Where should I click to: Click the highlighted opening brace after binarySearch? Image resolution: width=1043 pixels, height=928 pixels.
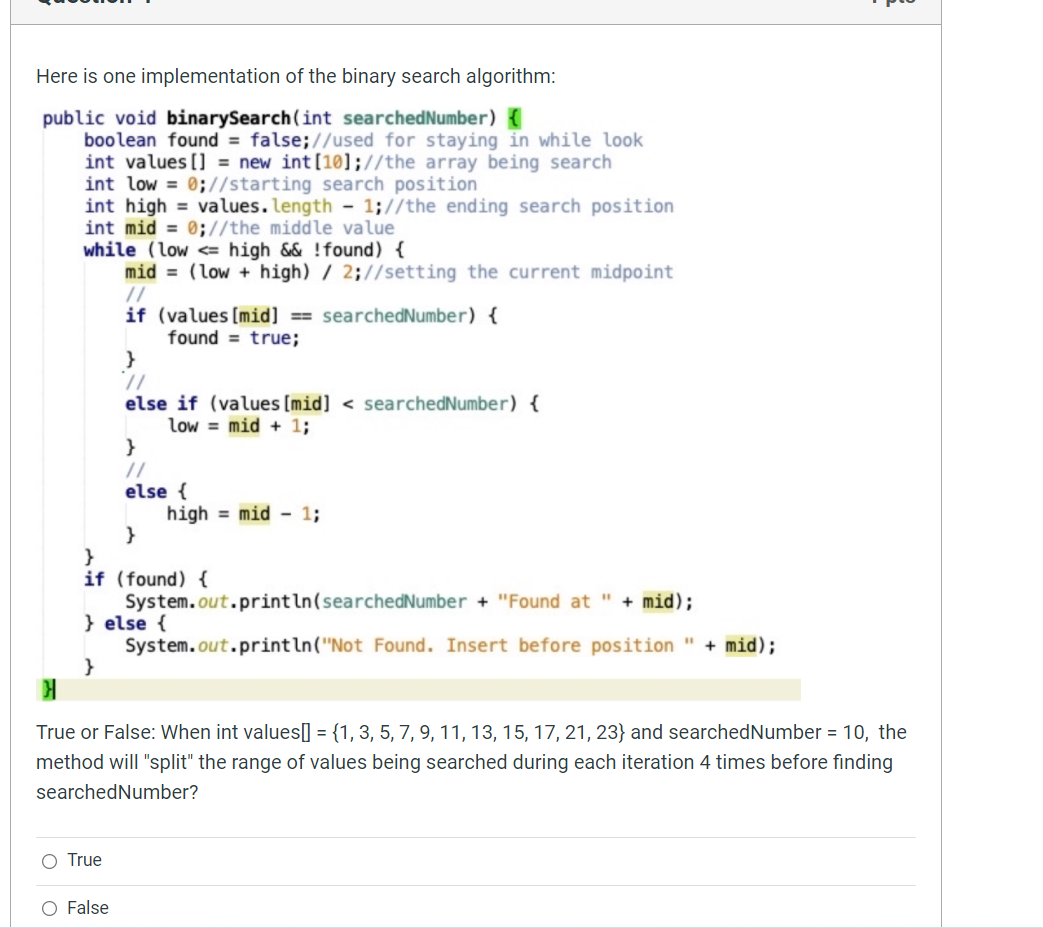coord(513,118)
